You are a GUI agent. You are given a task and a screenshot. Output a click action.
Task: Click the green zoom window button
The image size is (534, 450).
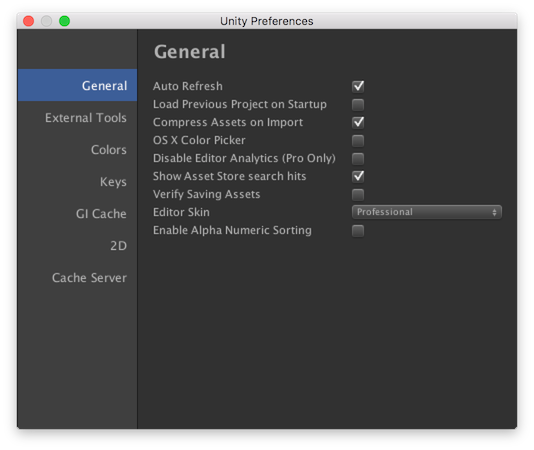(64, 21)
